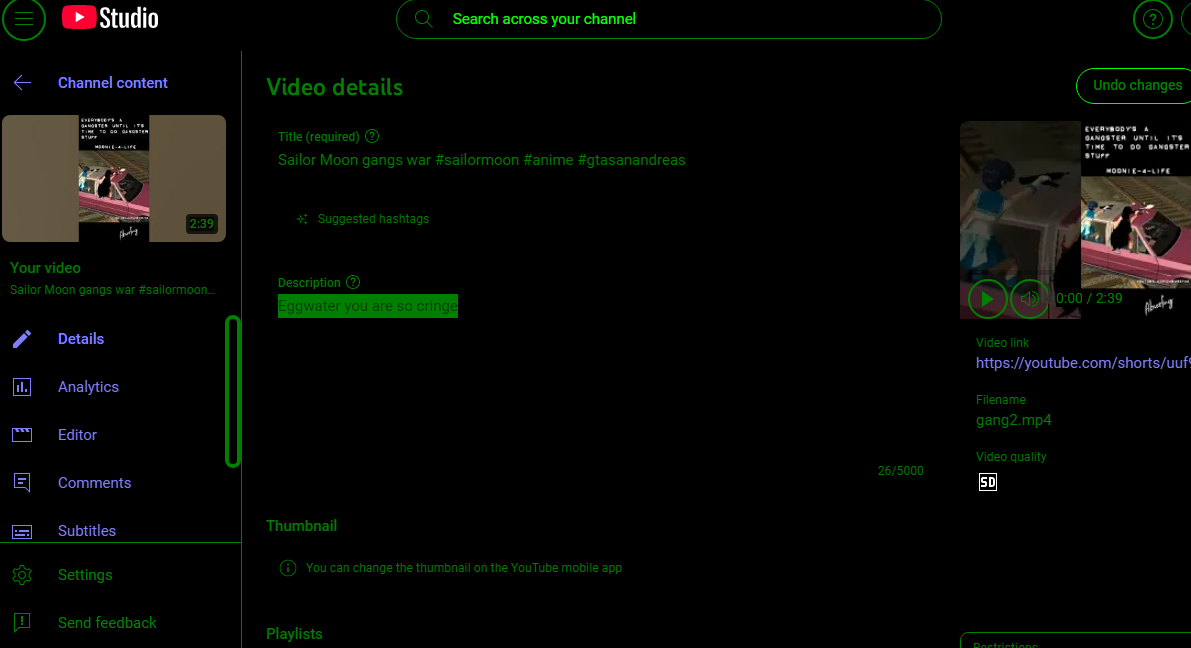Screen dimensions: 1191x648
Task: Click the Video details heading
Action: pos(334,87)
